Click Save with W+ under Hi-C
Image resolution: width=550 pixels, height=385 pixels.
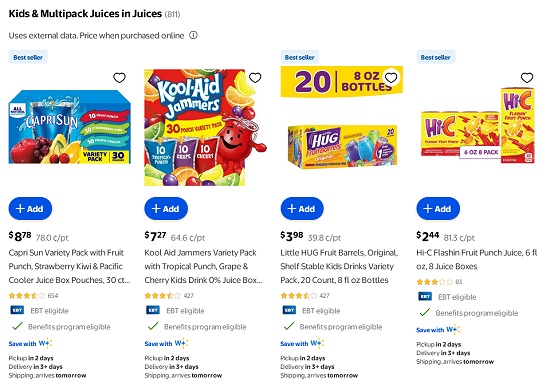pyautogui.click(x=438, y=330)
